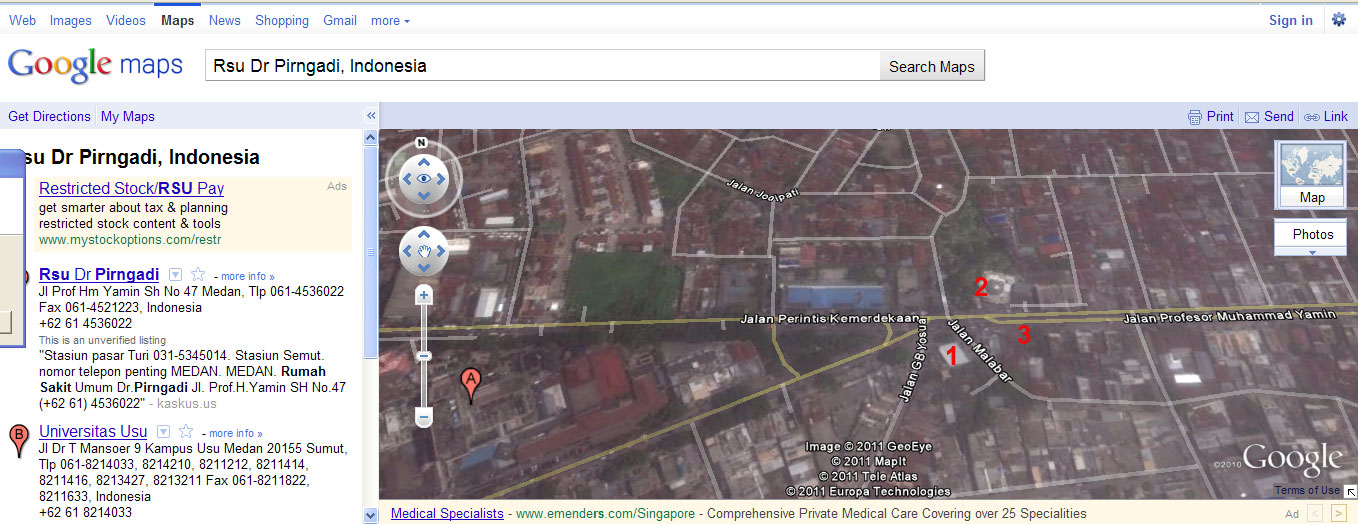Viewport: 1358px width, 524px height.
Task: Click the results panel scrollbar up arrow
Action: point(371,137)
